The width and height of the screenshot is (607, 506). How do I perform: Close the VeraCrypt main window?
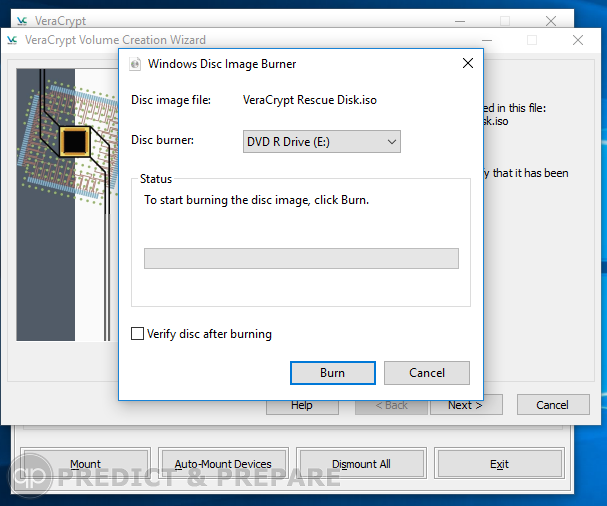point(551,21)
